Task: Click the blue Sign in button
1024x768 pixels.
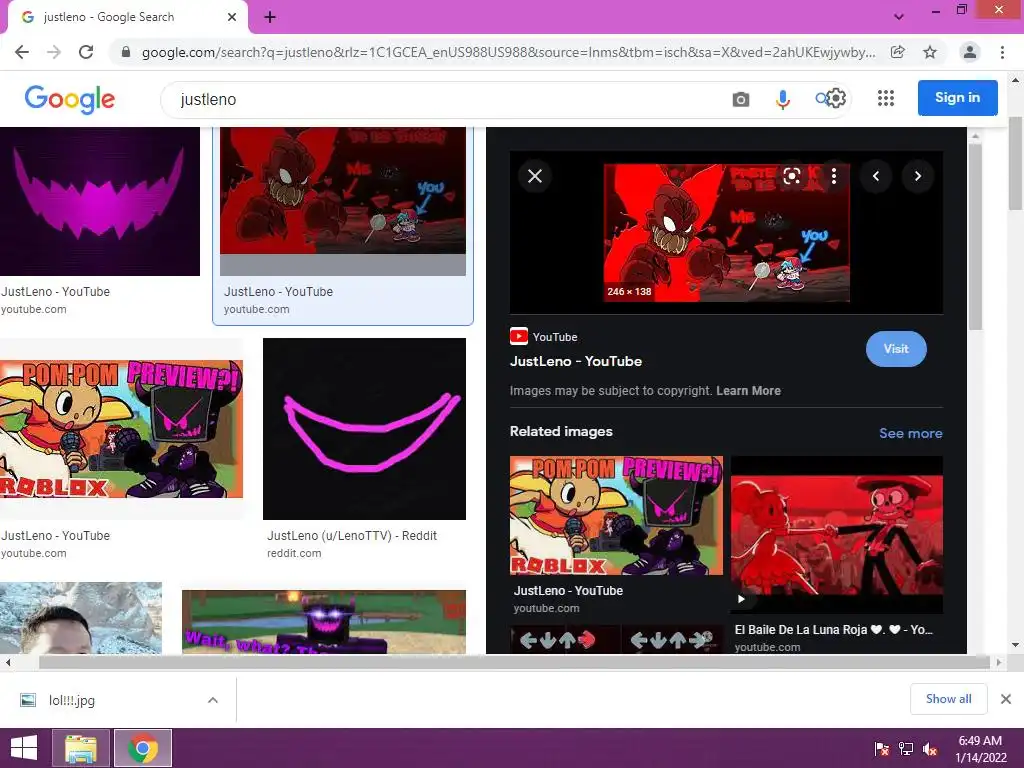Action: click(x=957, y=98)
